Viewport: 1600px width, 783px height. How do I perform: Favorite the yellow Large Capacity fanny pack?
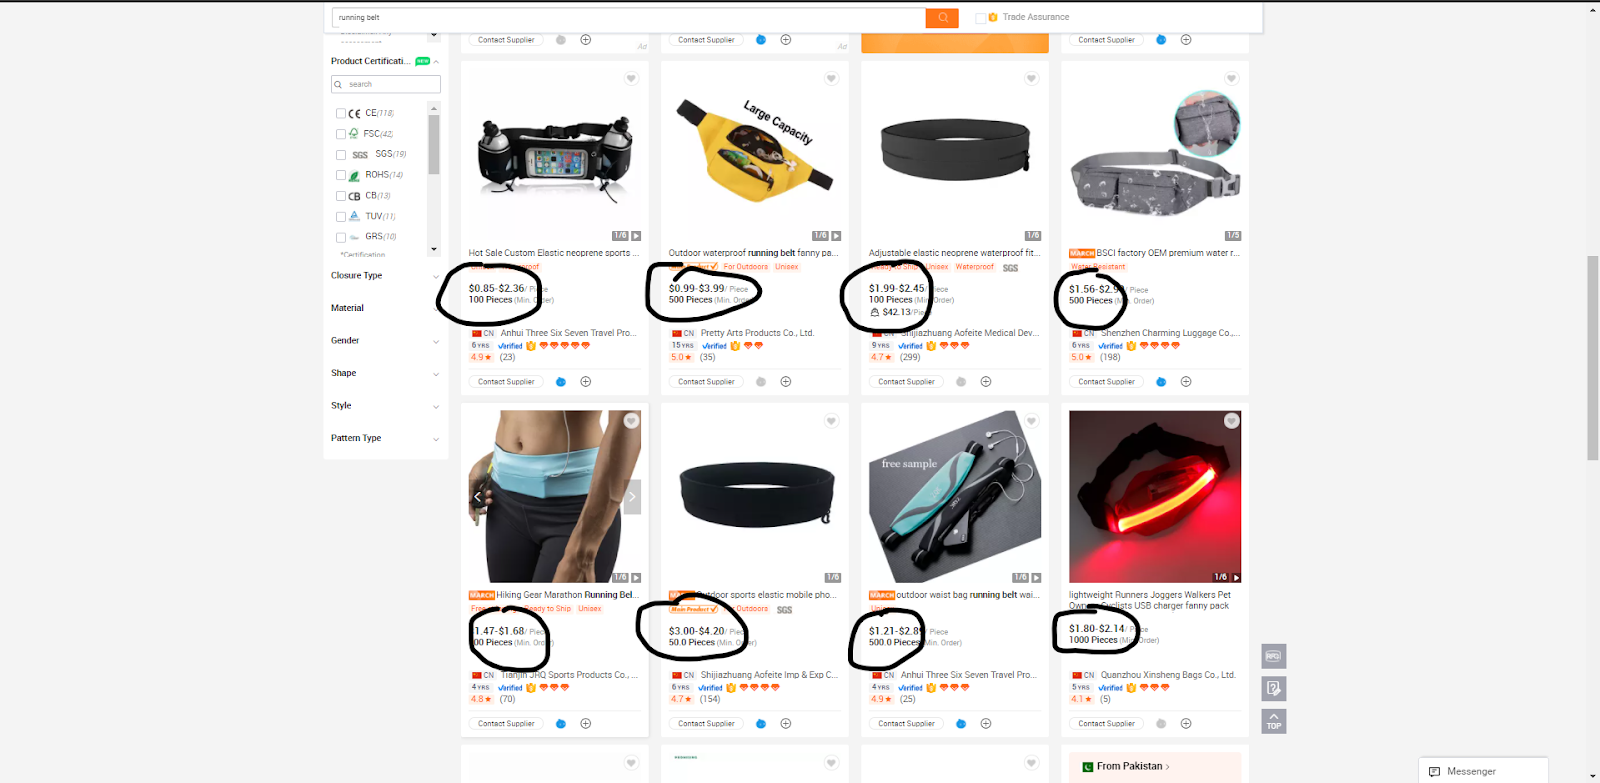pos(831,79)
